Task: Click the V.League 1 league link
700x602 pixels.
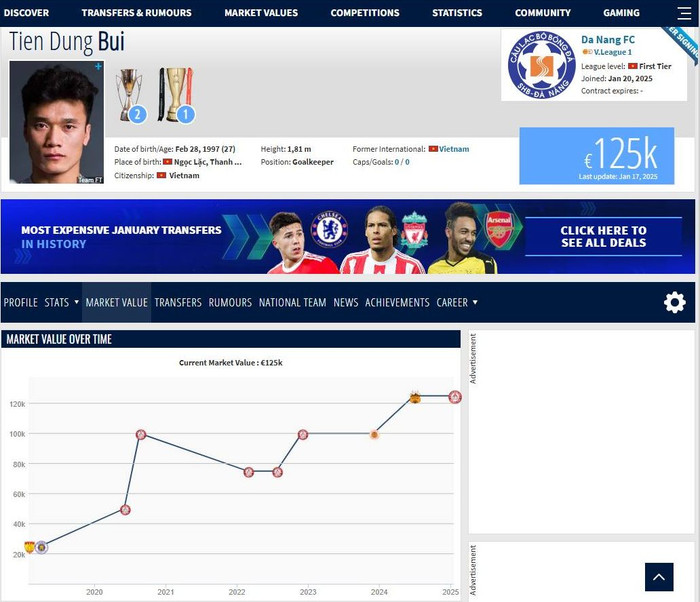Action: coord(612,52)
